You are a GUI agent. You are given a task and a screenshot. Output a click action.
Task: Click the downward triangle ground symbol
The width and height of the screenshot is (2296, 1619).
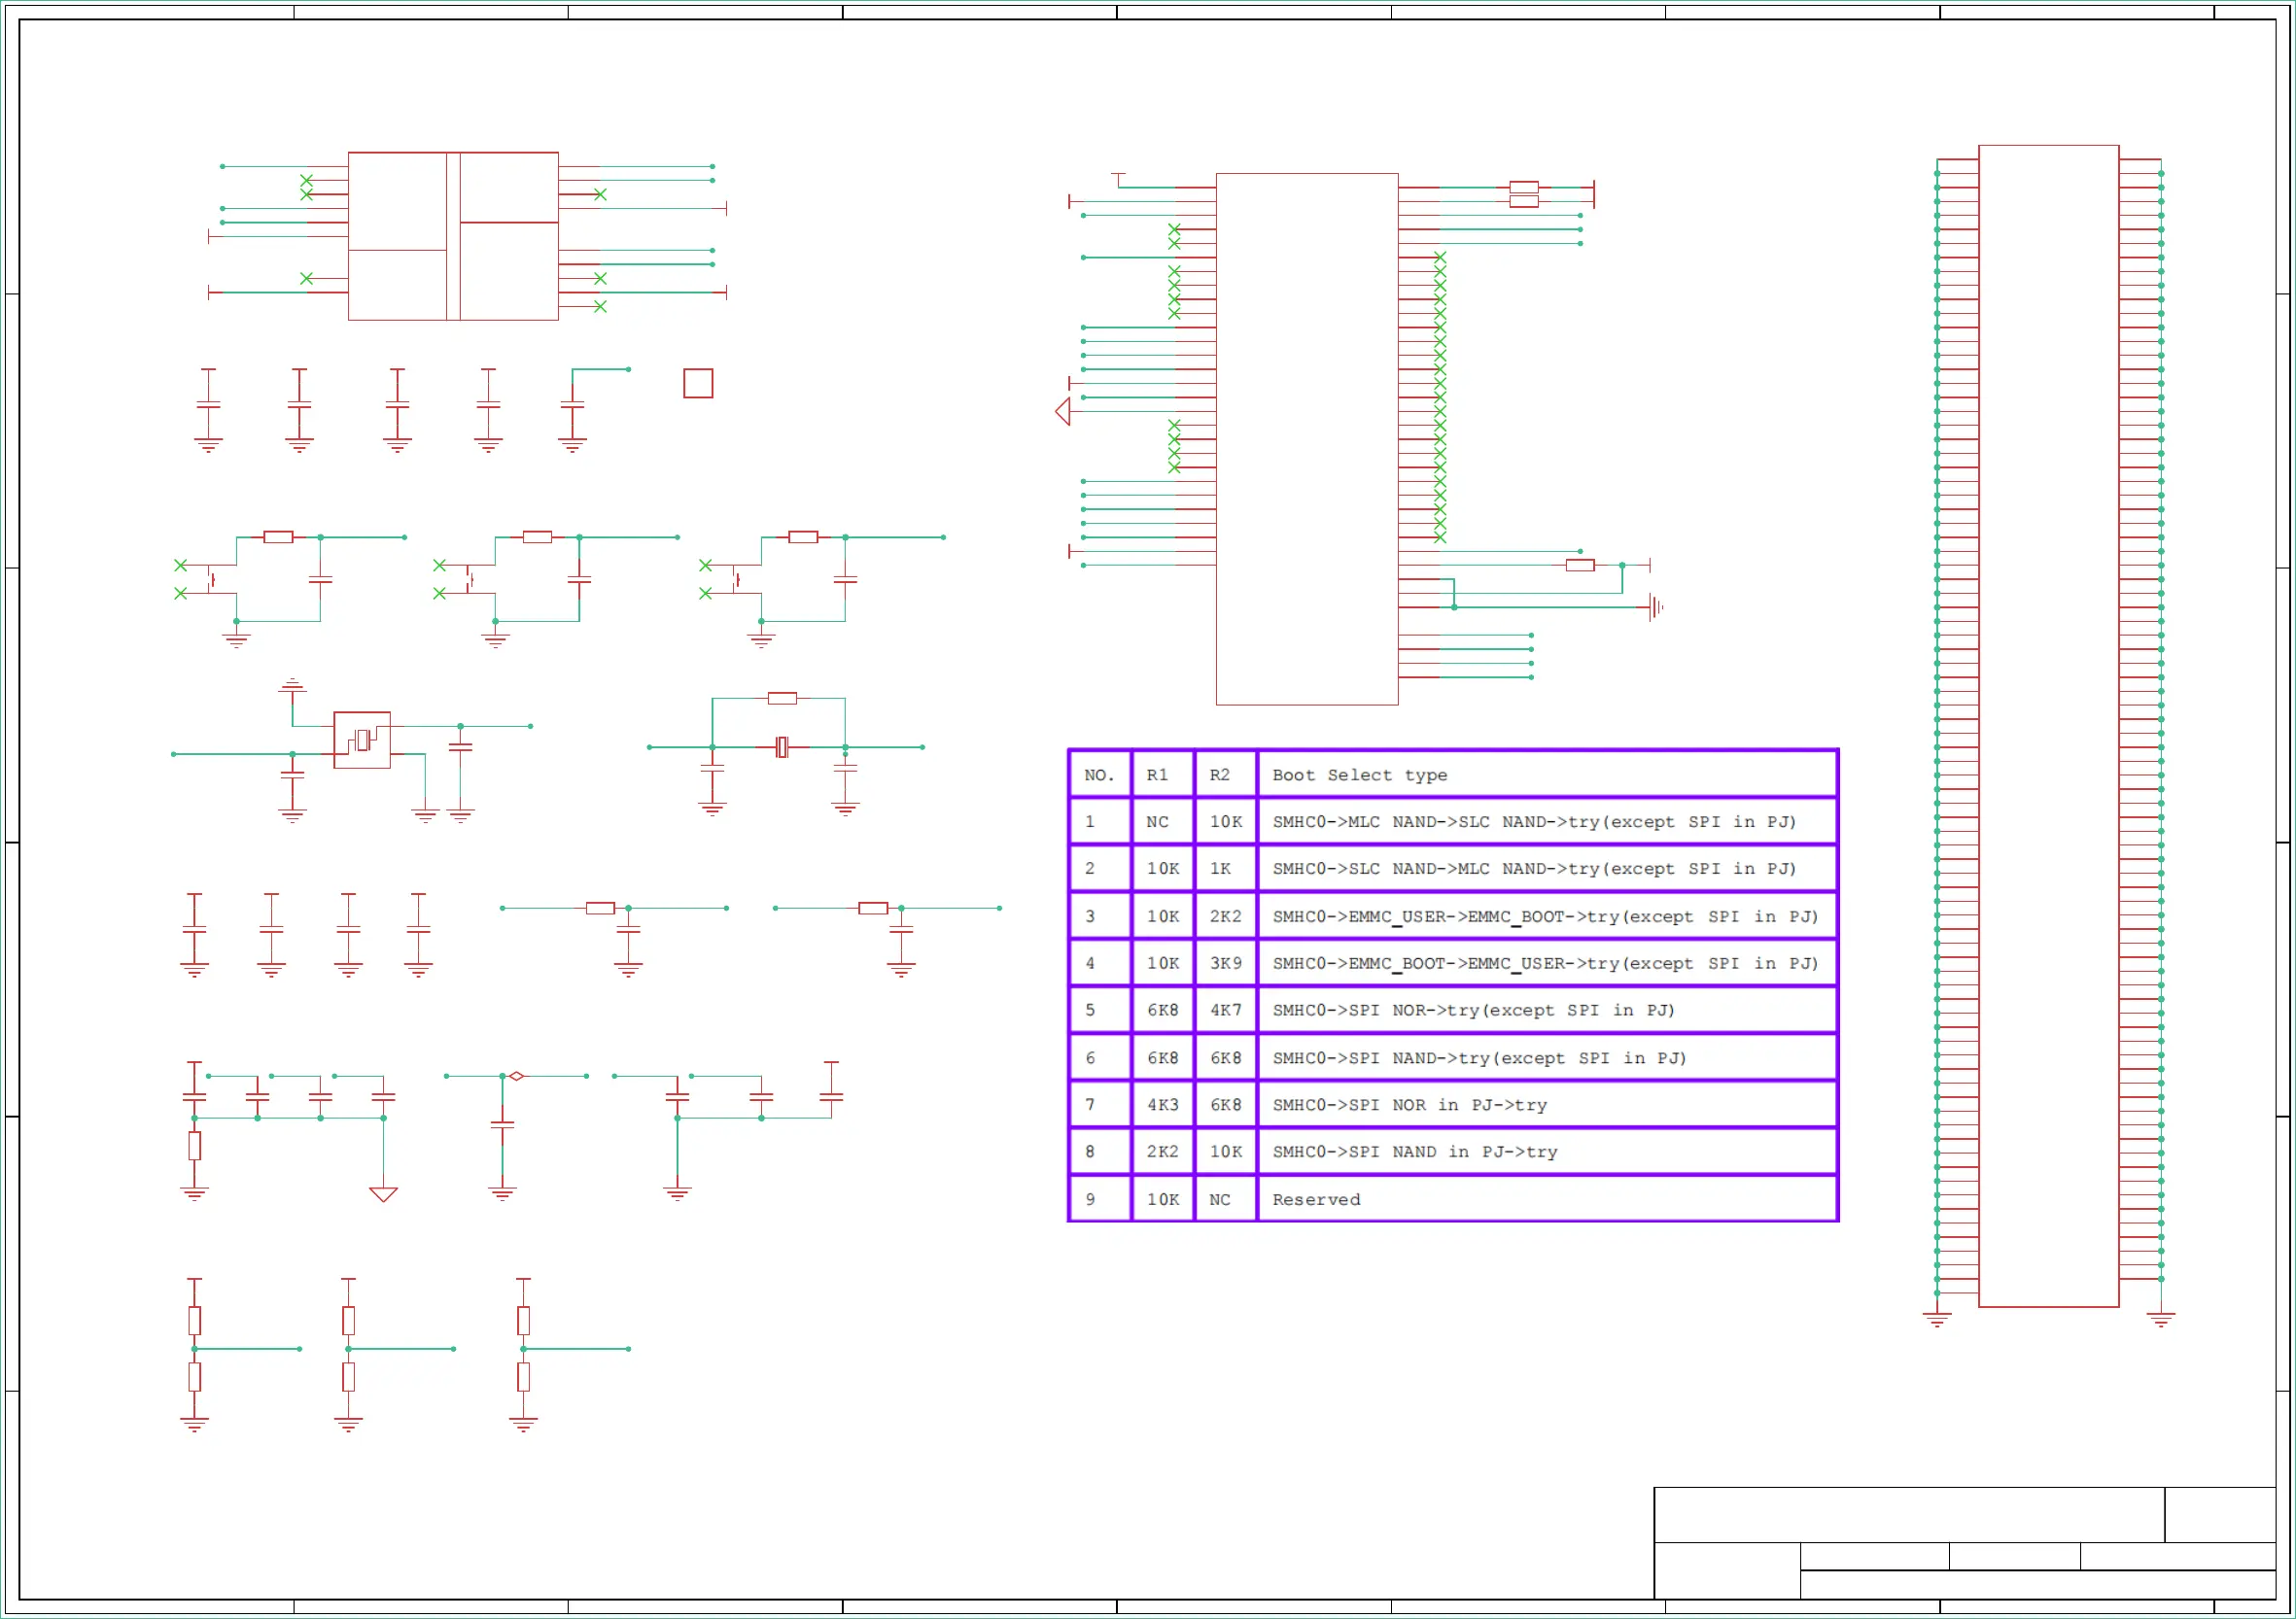tap(383, 1194)
